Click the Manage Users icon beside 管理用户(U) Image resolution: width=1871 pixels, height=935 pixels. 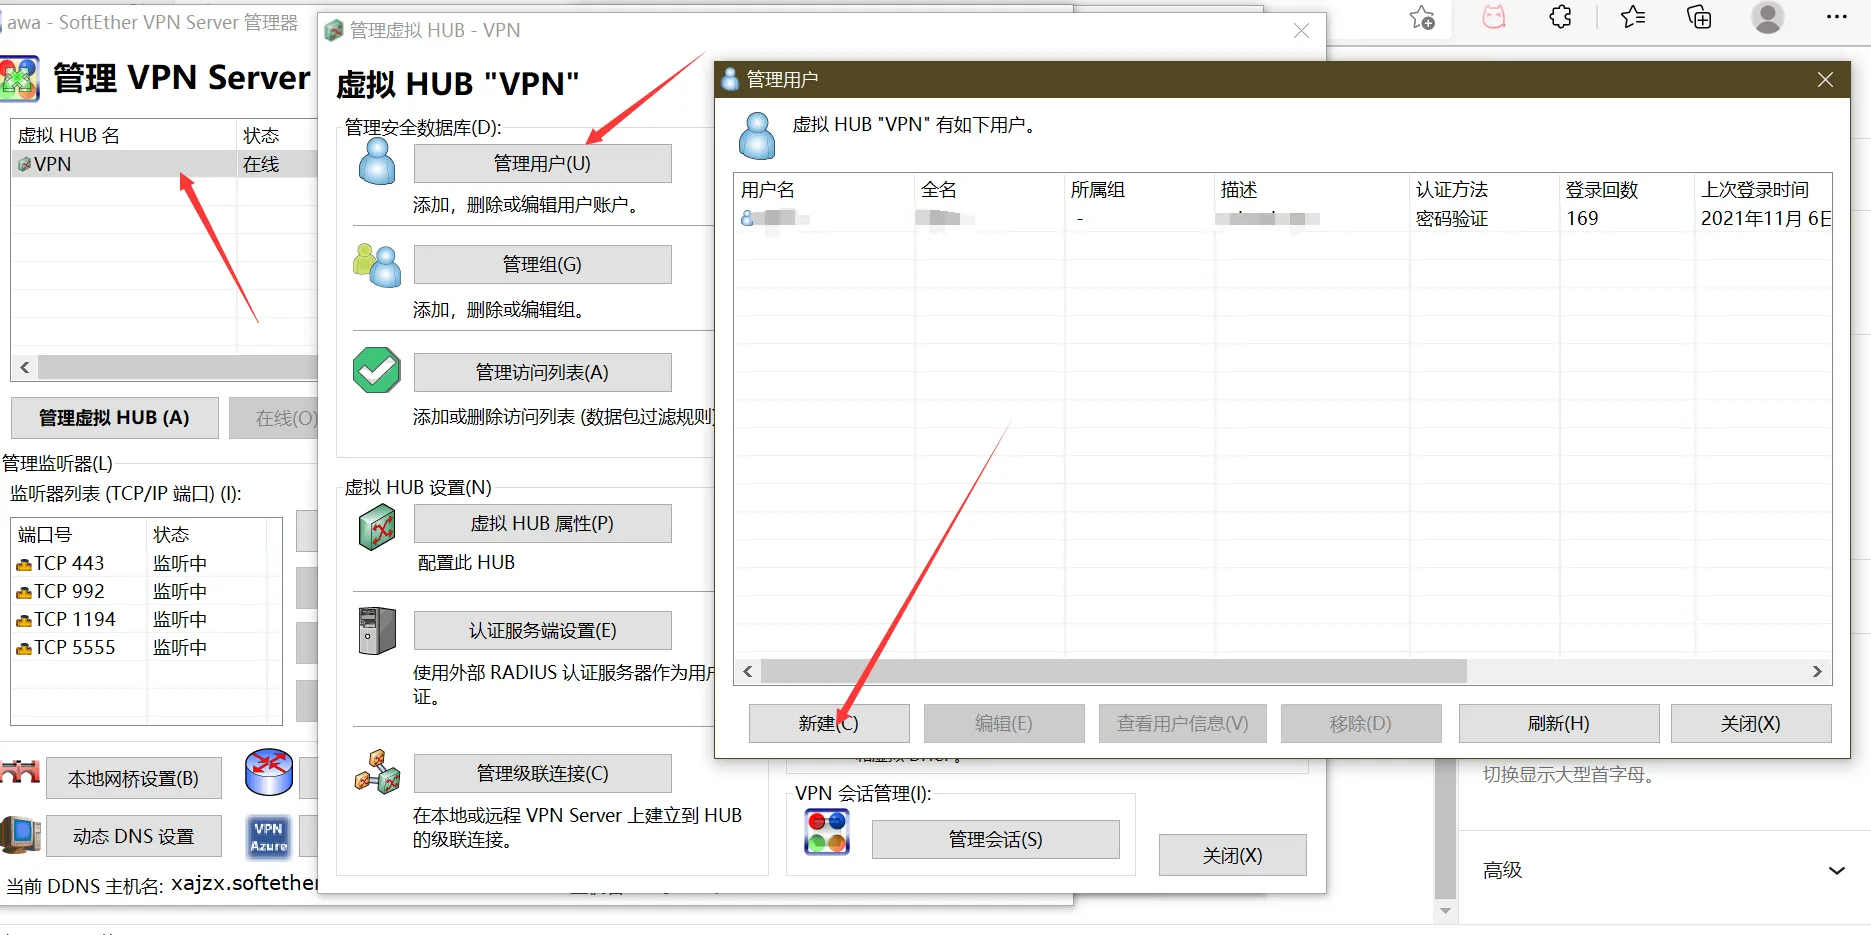(377, 162)
